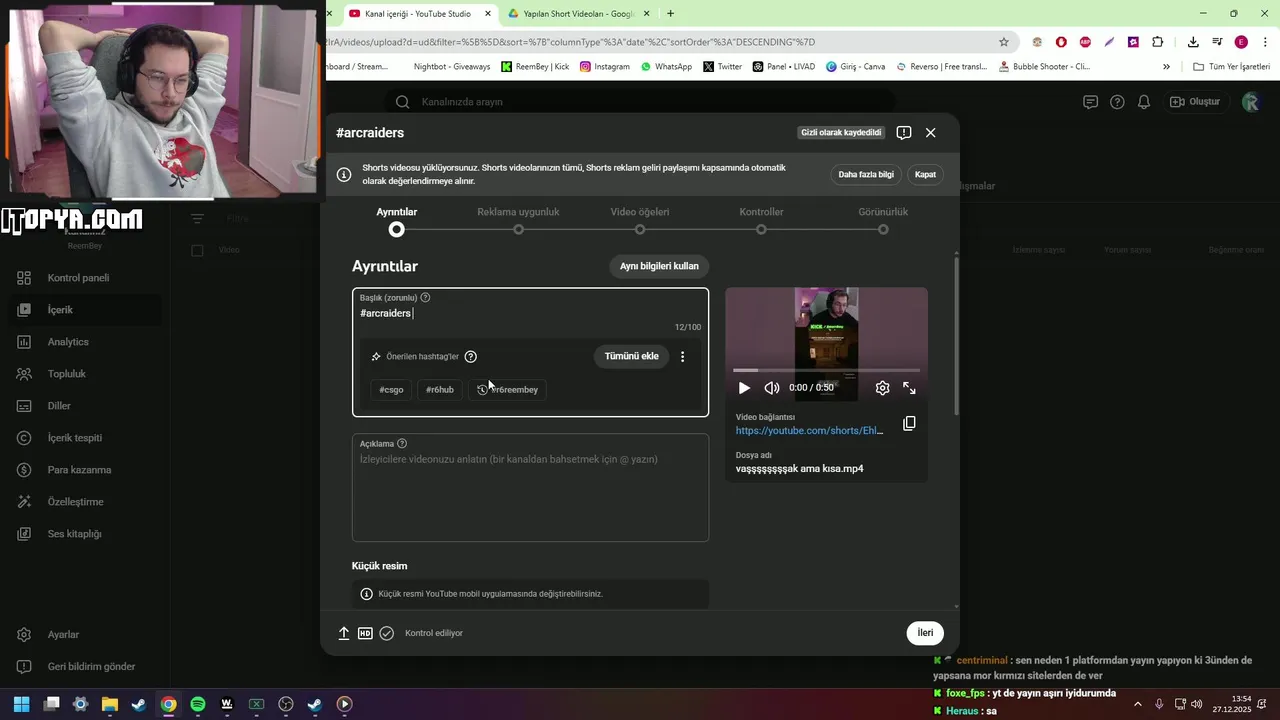Copy the video link icon

[x=909, y=423]
